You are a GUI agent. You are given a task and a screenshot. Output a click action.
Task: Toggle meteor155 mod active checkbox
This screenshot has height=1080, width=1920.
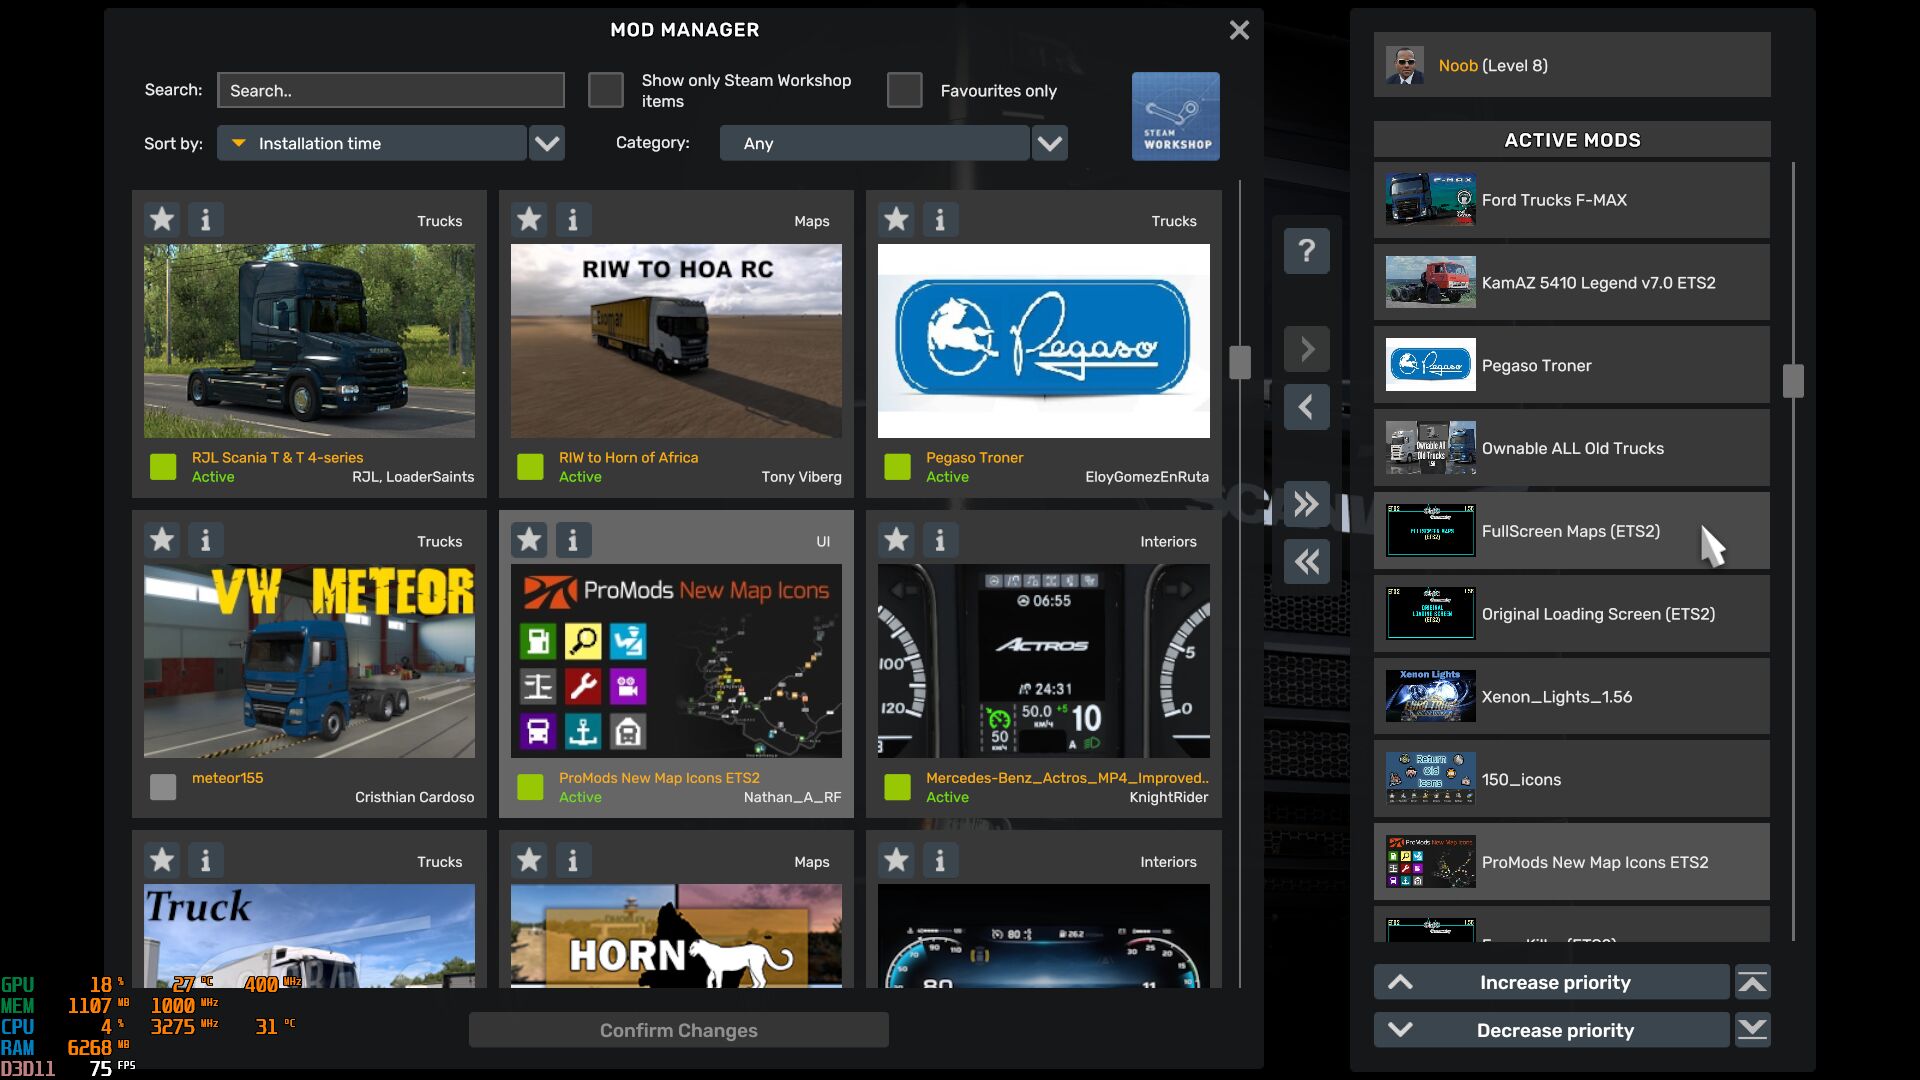(163, 787)
